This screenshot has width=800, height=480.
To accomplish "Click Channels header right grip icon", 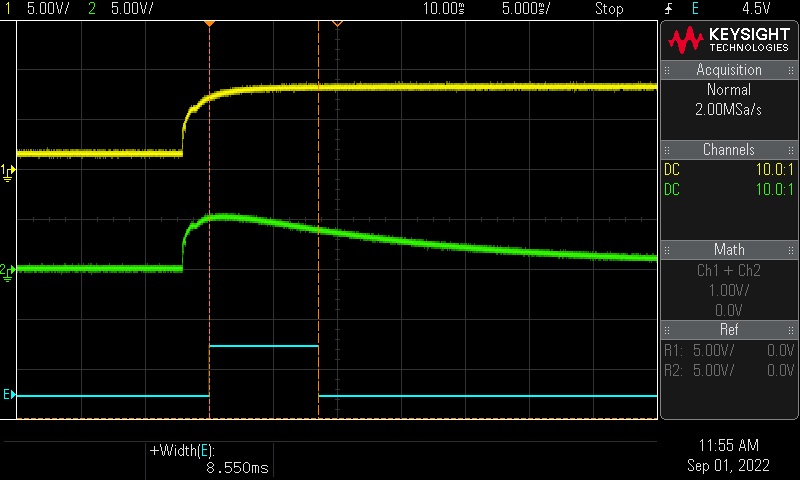I will coord(791,150).
